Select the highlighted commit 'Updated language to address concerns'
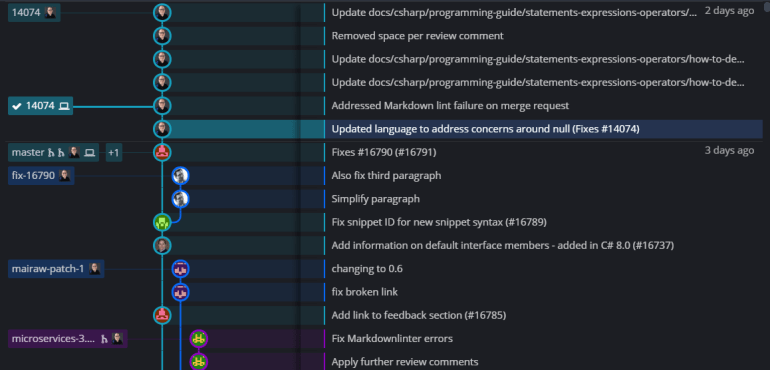The image size is (770, 370). pyautogui.click(x=486, y=129)
